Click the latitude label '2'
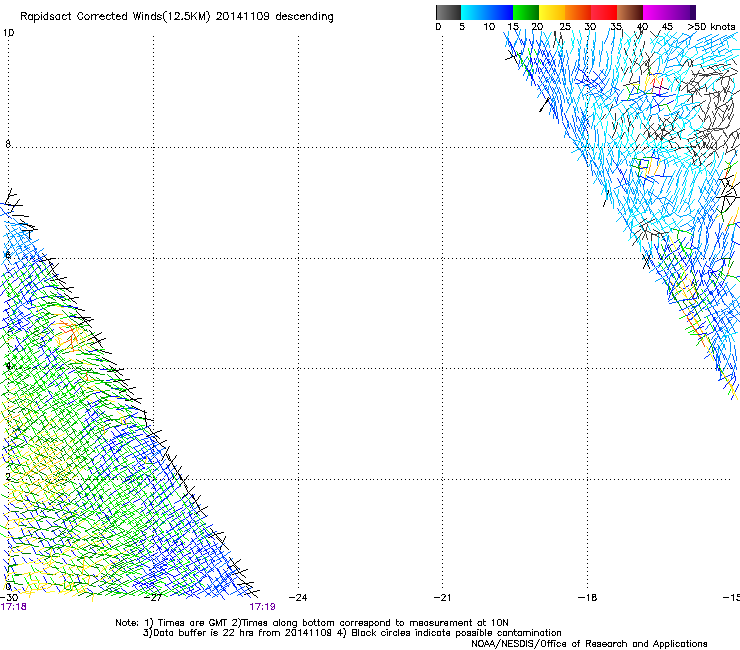Screen dimensions: 740x650 point(8,476)
